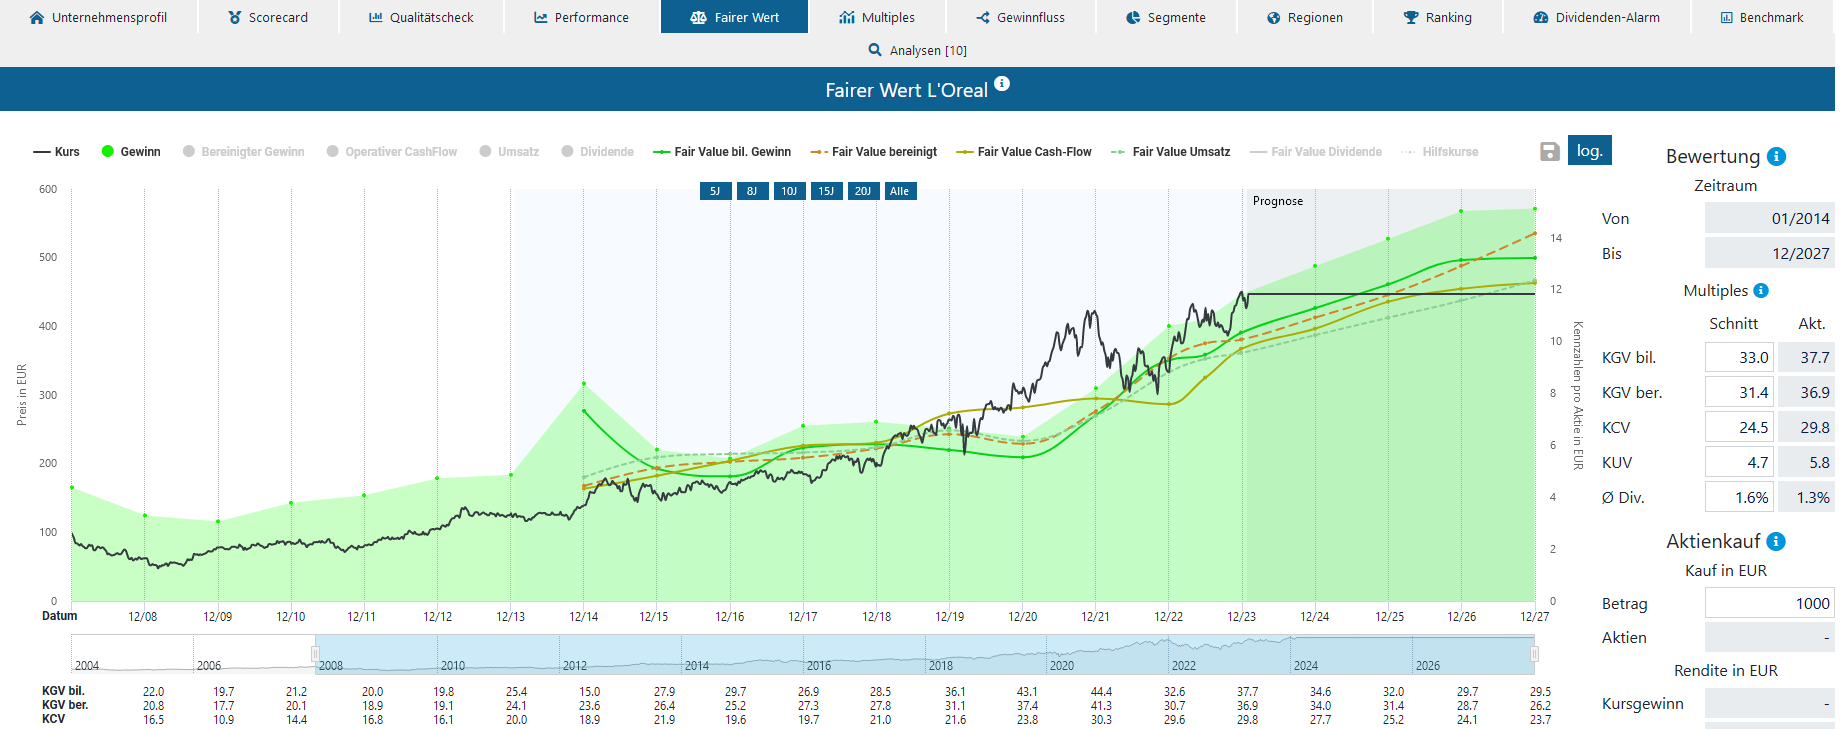
Task: Toggle the Fair Value Umsatz line
Action: 1171,152
